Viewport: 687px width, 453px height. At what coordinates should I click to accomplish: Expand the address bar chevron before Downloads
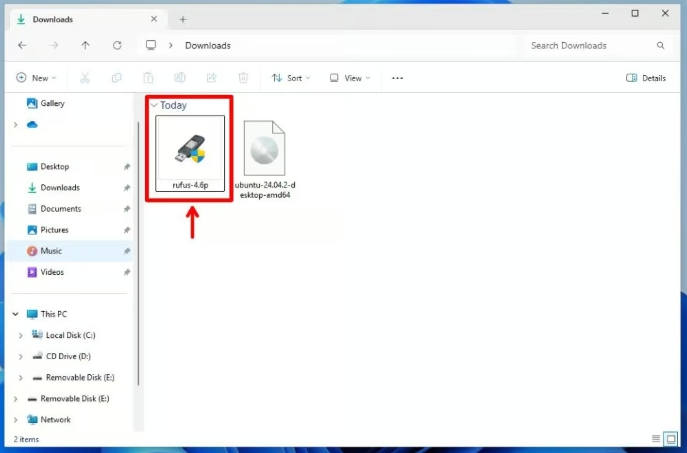pos(171,45)
